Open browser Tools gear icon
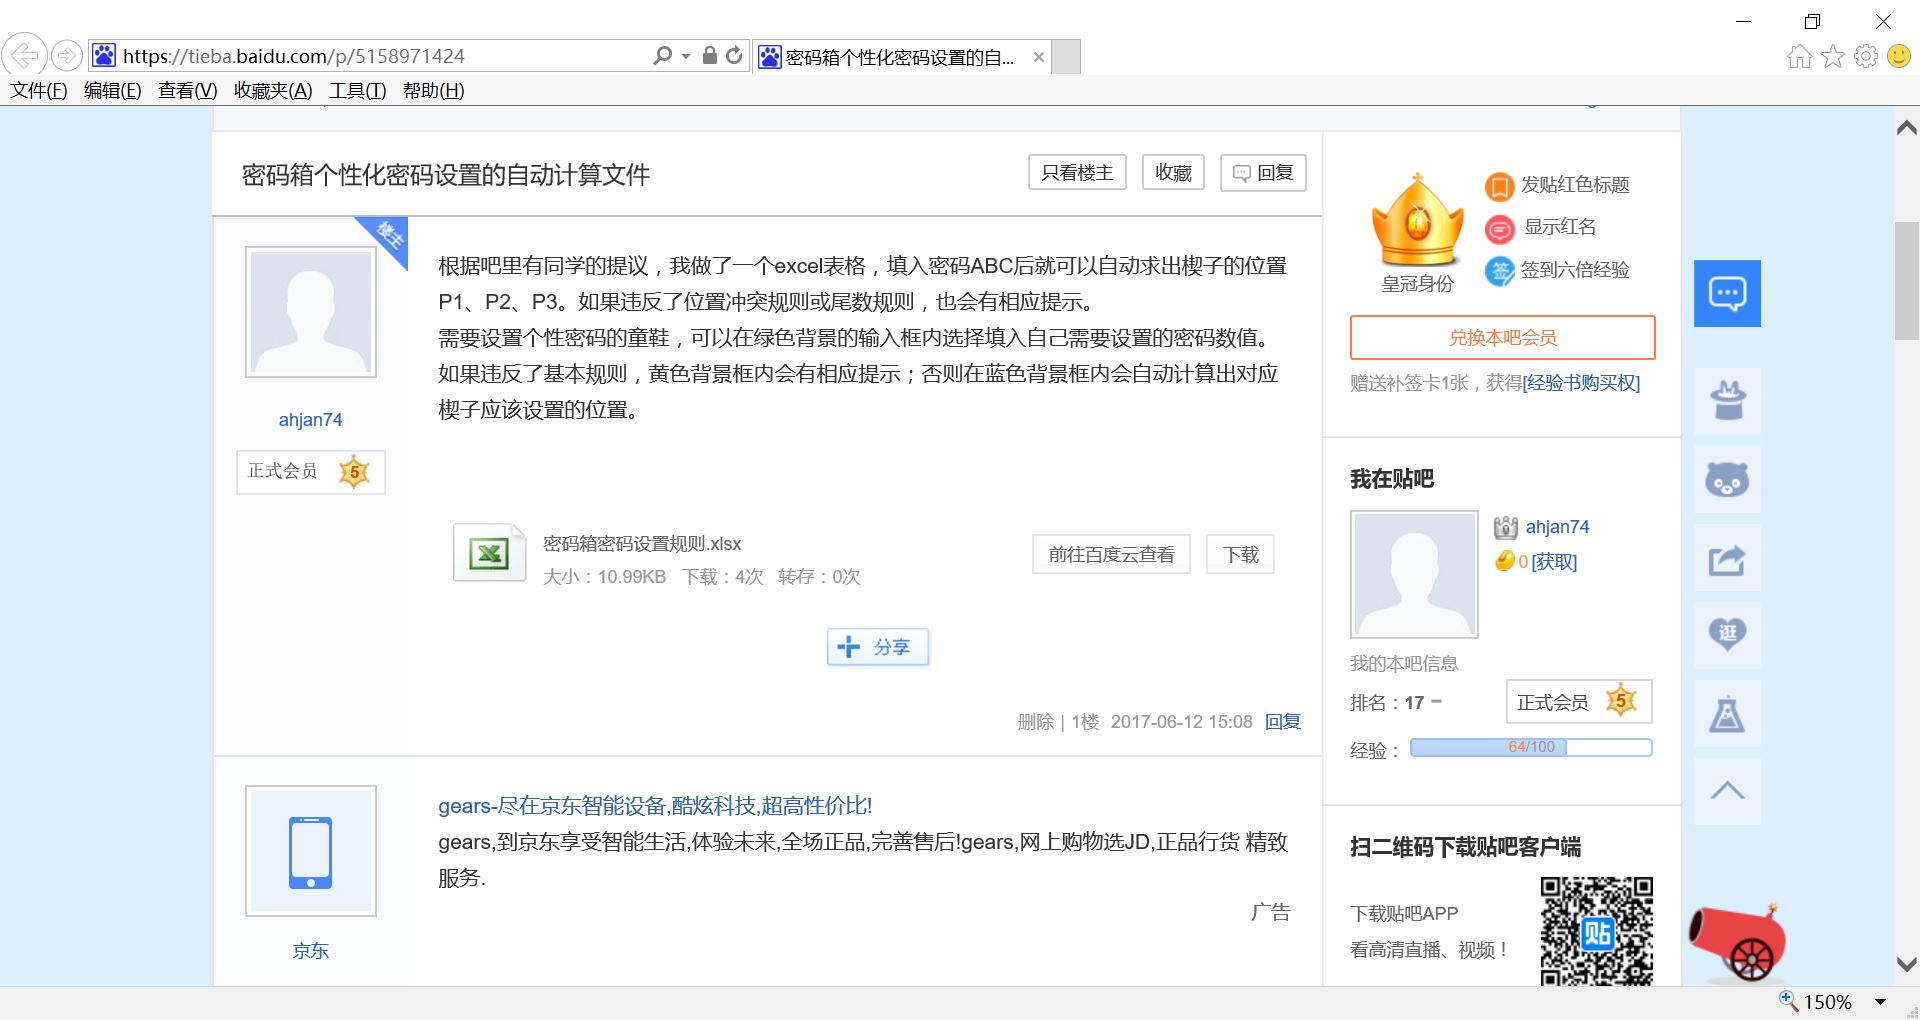This screenshot has width=1920, height=1020. (x=1866, y=56)
